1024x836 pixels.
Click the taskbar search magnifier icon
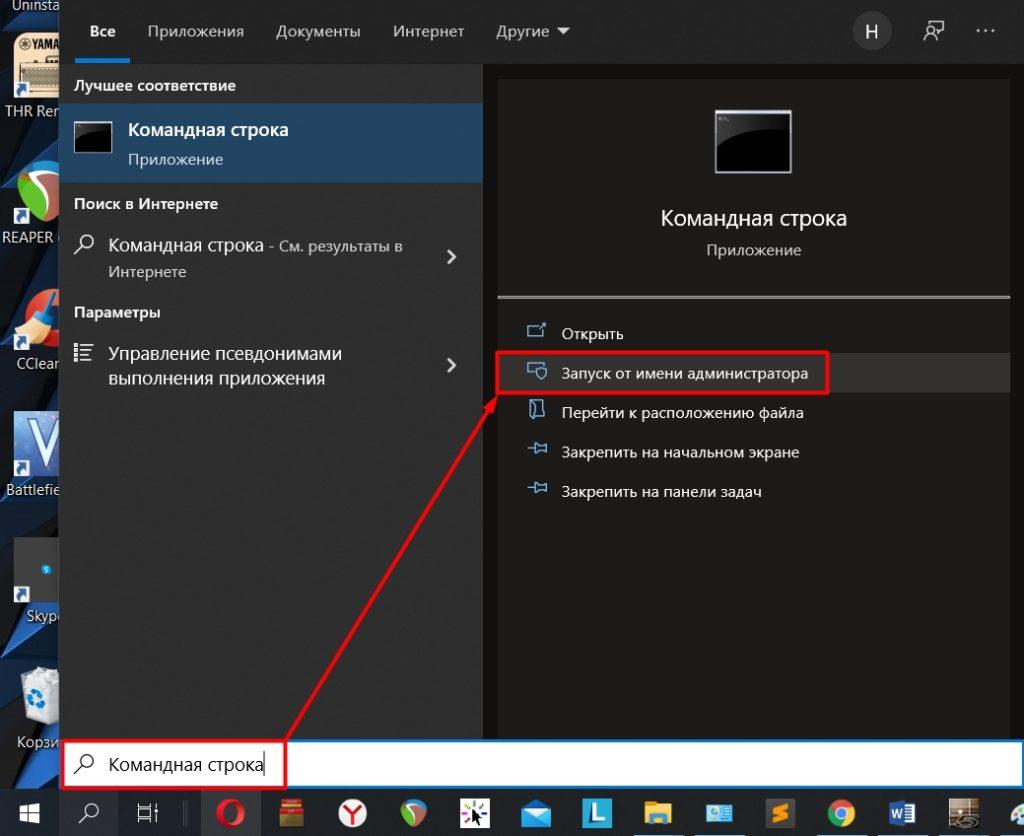point(88,813)
